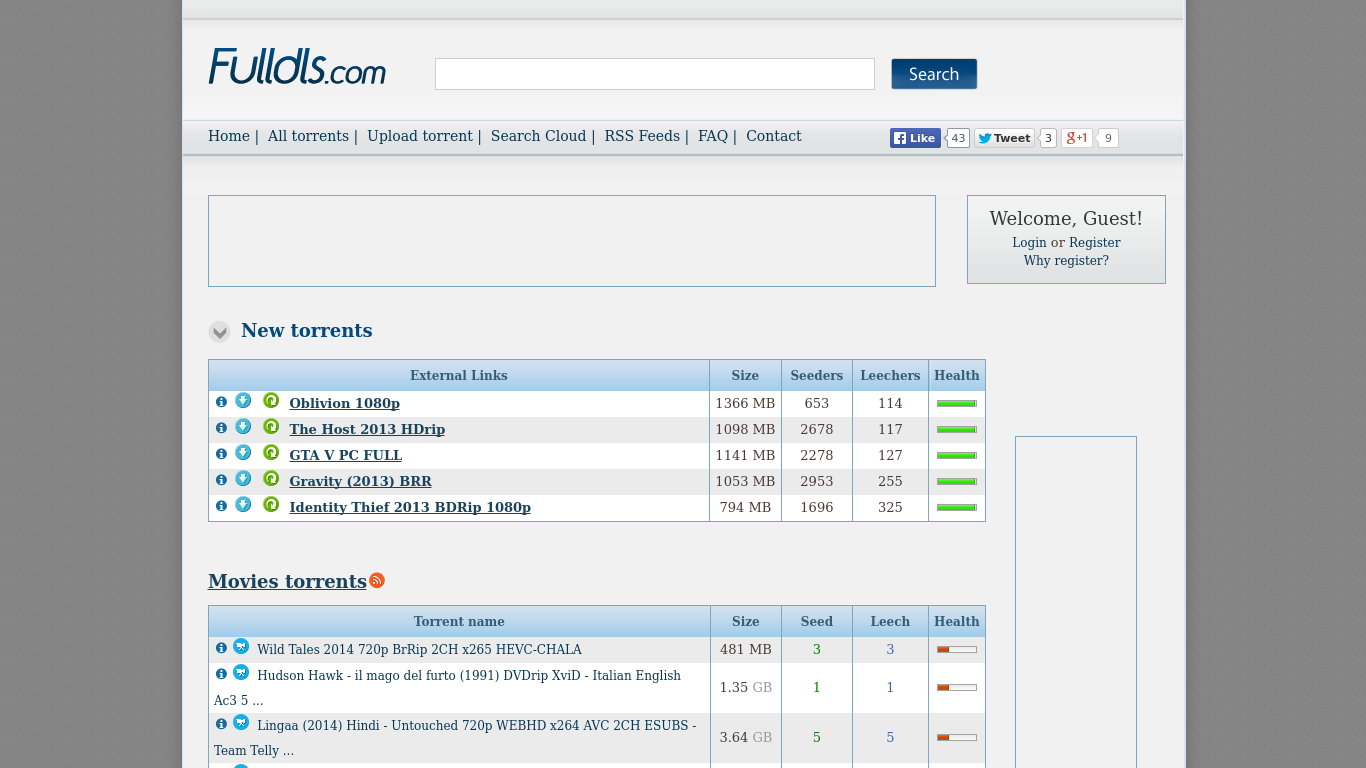Open info icon for The Host 2013 HDrip
The width and height of the screenshot is (1366, 768).
[221, 428]
